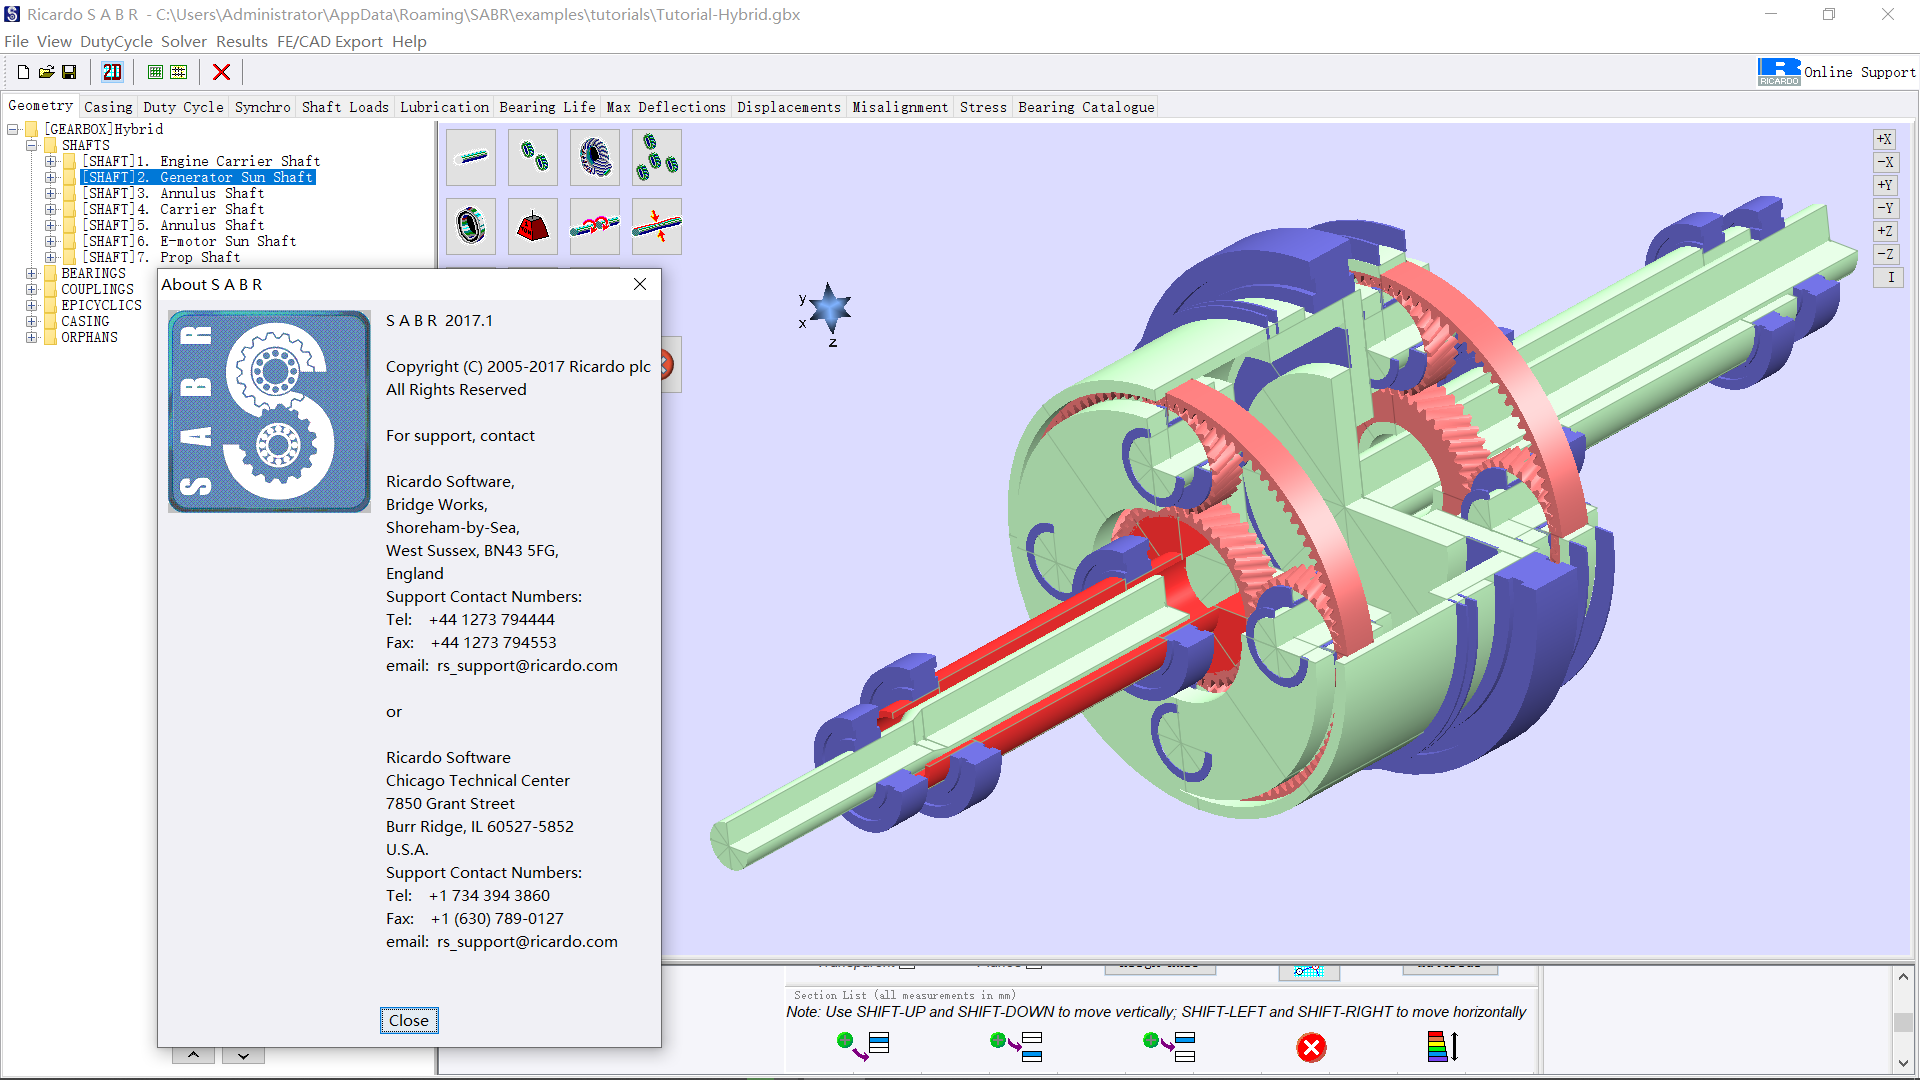
Task: Open the FE/CAD Export menu
Action: click(330, 41)
